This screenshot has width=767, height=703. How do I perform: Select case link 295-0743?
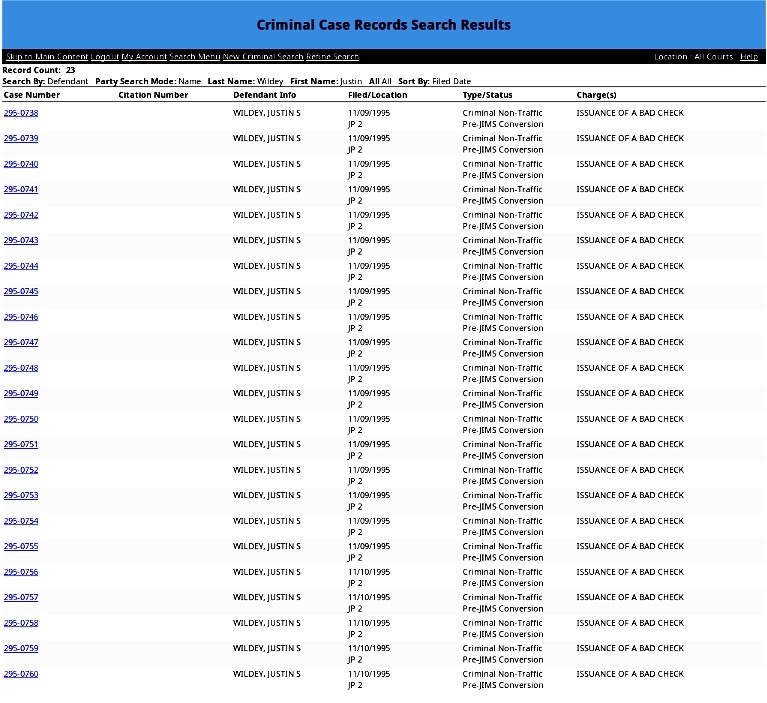(21, 240)
